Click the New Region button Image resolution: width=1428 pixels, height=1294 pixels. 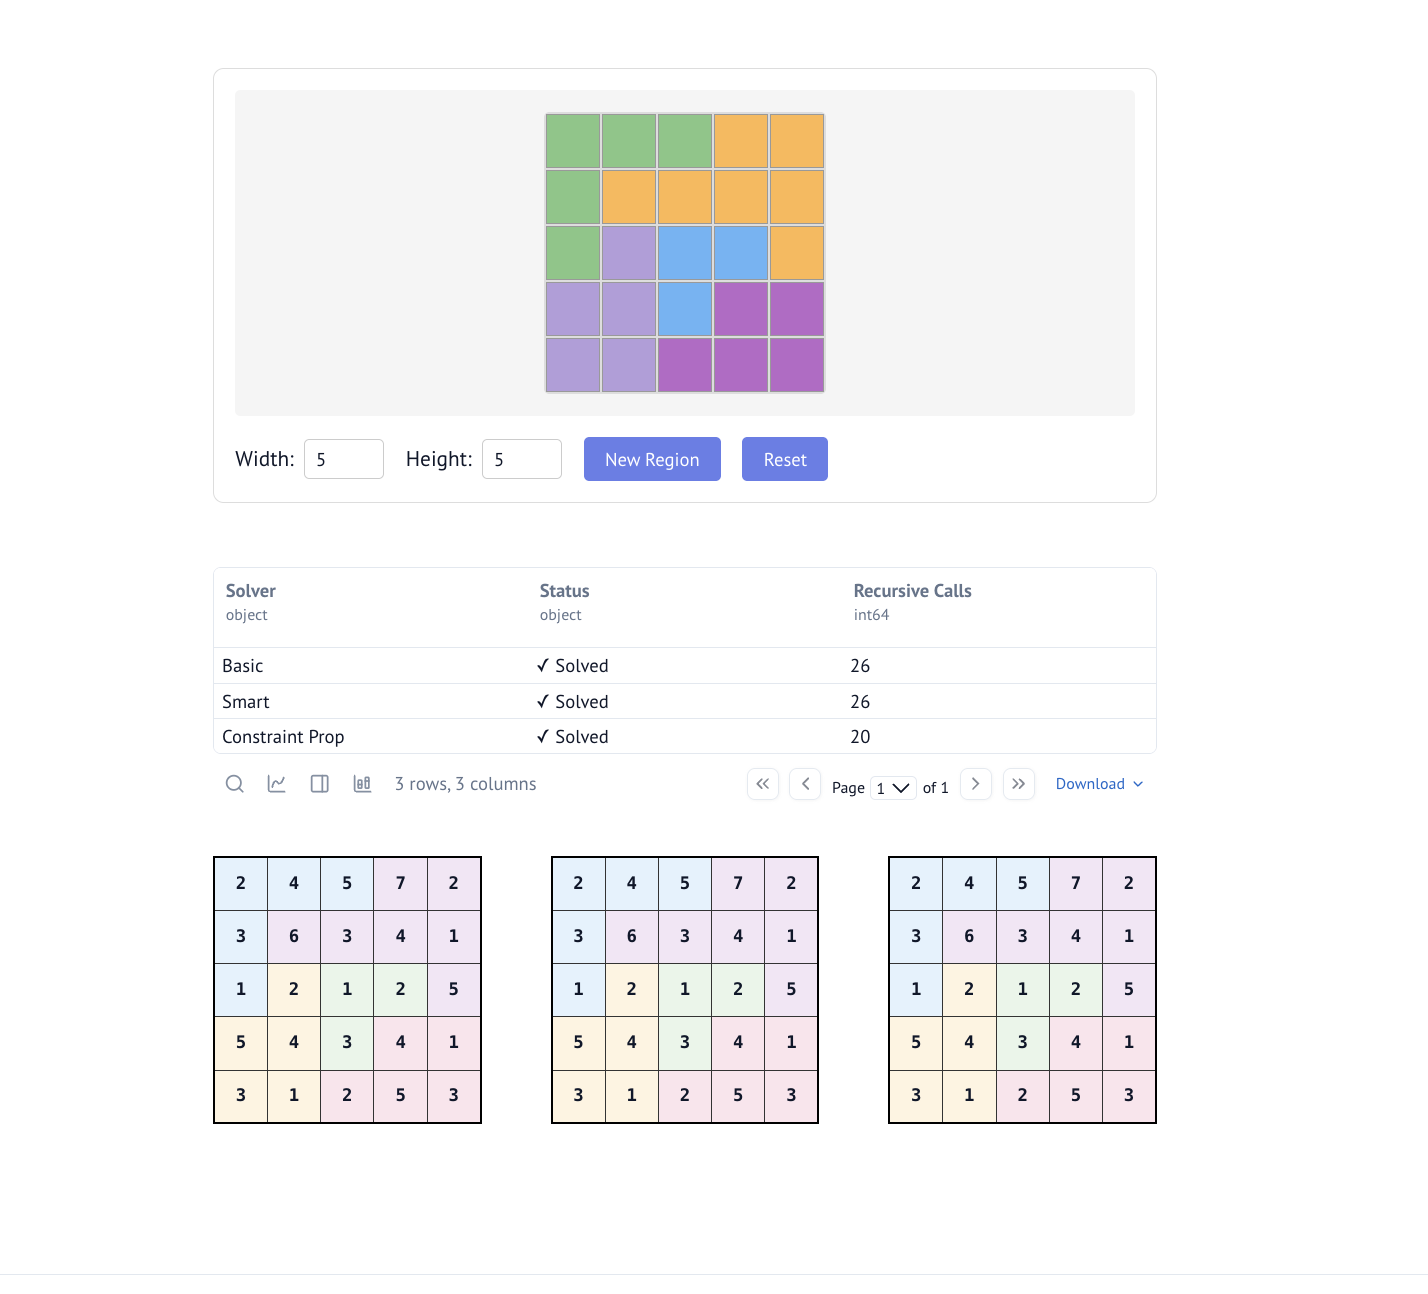pos(652,459)
